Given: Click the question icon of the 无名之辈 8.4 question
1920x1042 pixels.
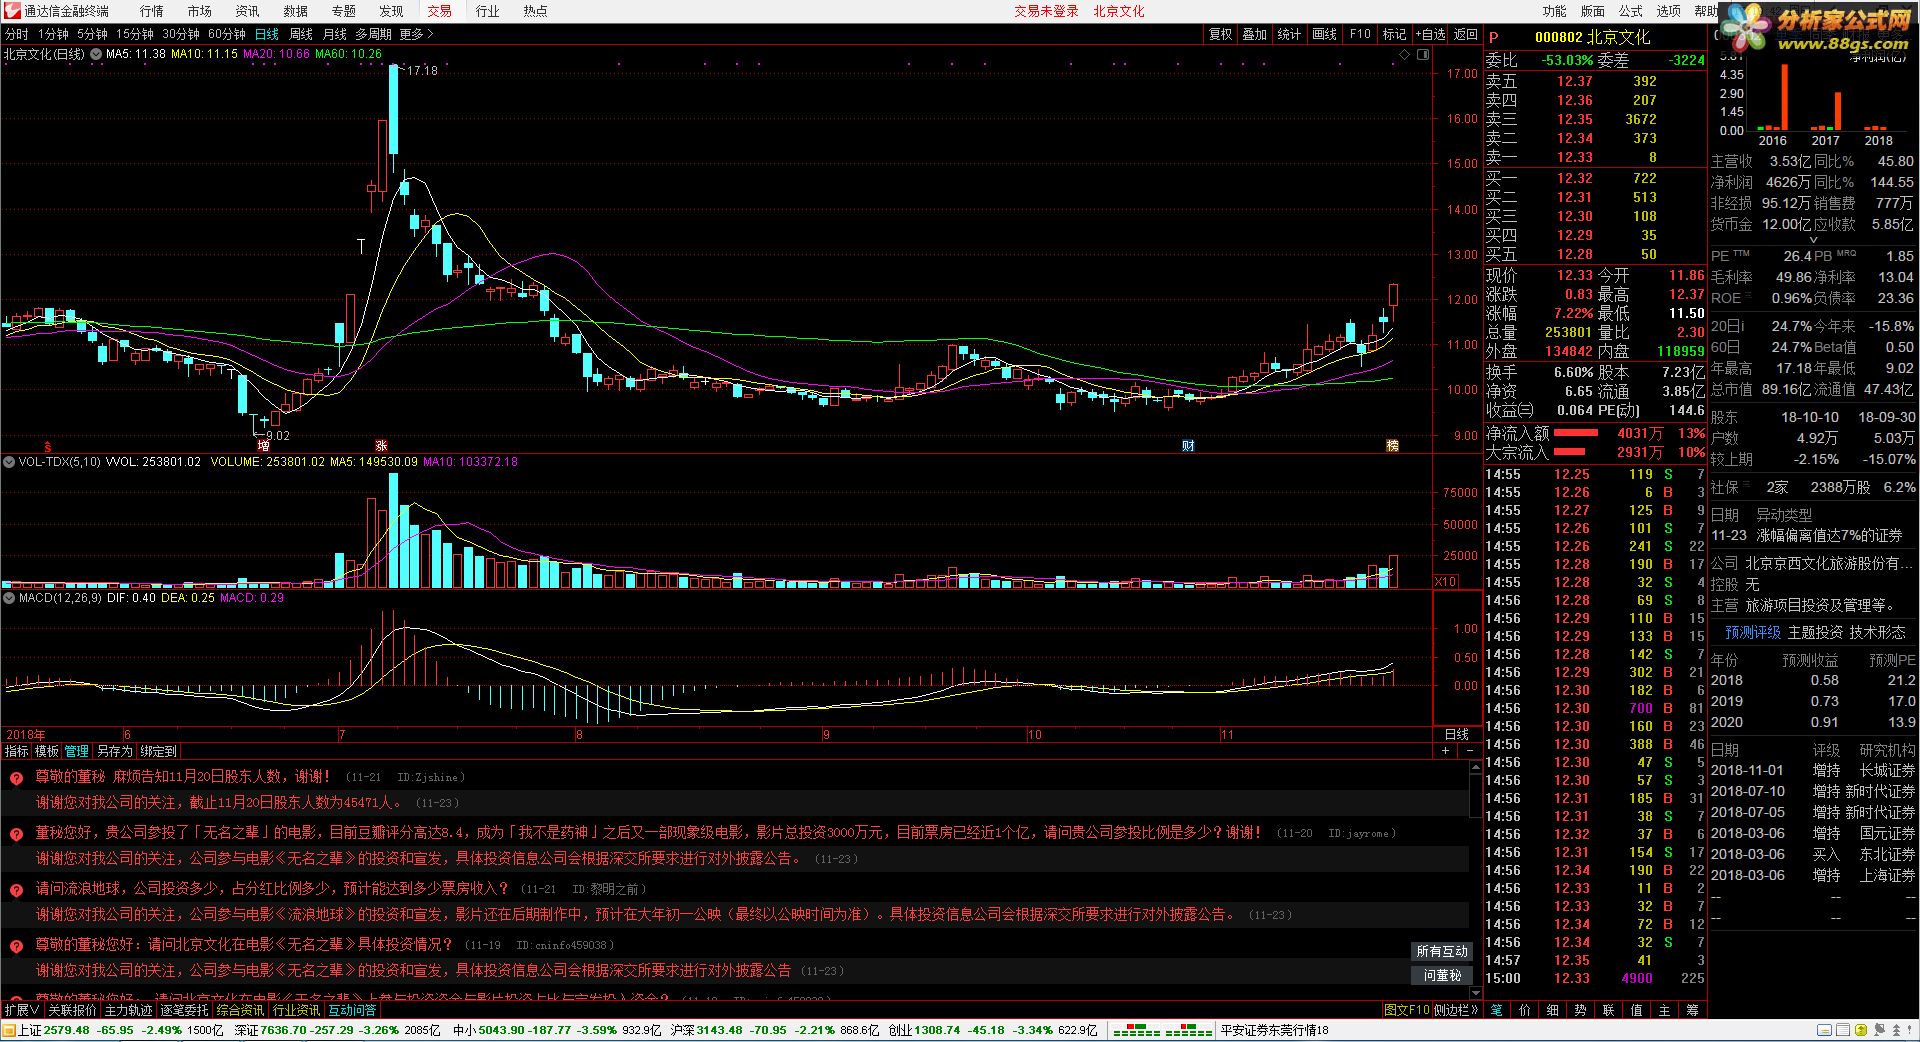Looking at the screenshot, I should coord(16,834).
